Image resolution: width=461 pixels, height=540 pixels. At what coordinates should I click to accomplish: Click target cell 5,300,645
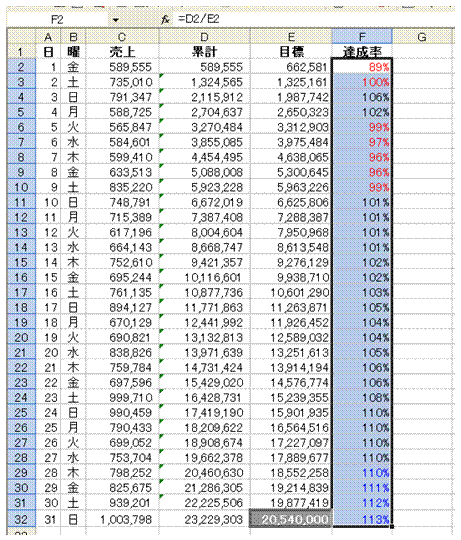click(291, 172)
